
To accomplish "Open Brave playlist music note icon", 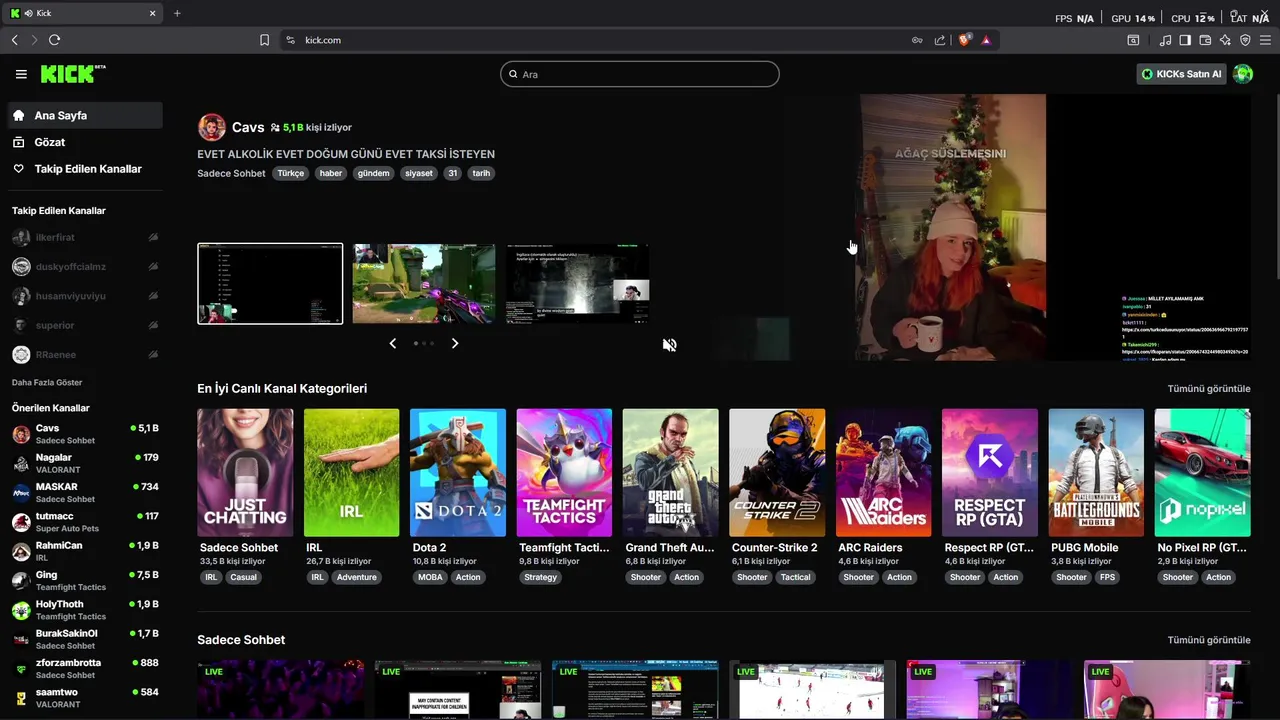I will click(x=1165, y=40).
